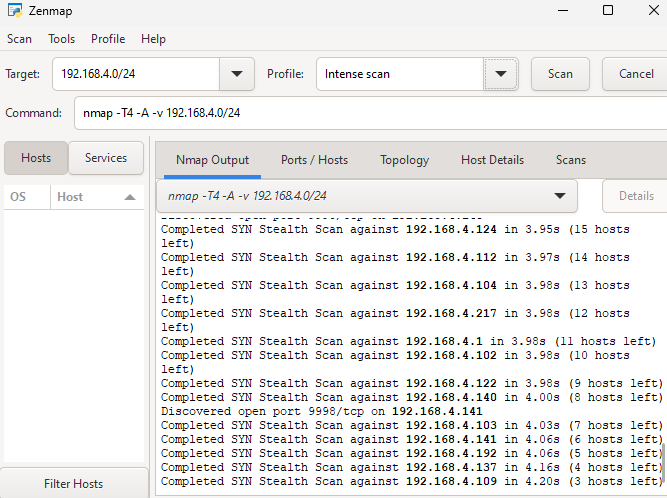Click the output line mentioning 192.168.4.112
The height and width of the screenshot is (498, 667).
click(x=395, y=265)
